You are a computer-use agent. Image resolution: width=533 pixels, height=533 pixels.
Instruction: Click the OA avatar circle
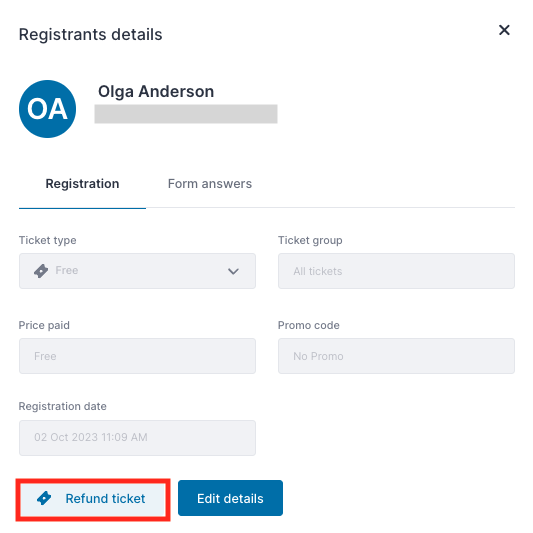[x=47, y=109]
